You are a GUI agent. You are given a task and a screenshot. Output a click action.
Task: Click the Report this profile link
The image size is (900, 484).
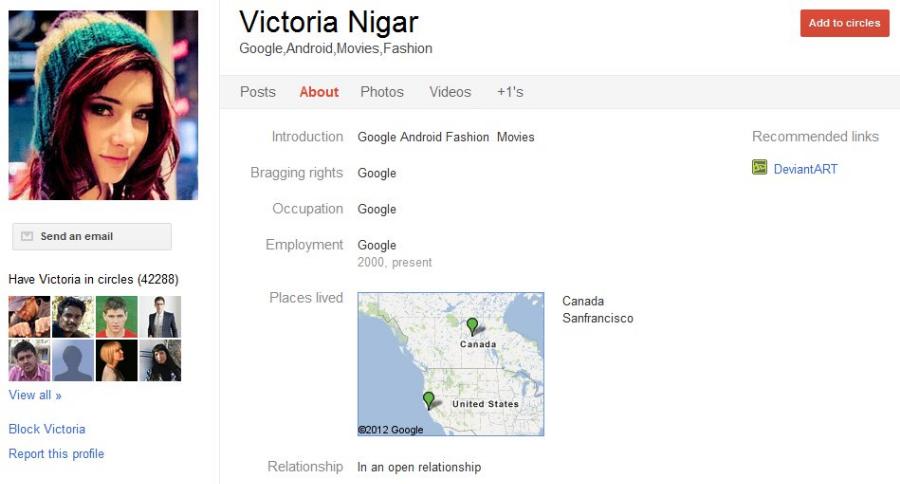(x=56, y=454)
